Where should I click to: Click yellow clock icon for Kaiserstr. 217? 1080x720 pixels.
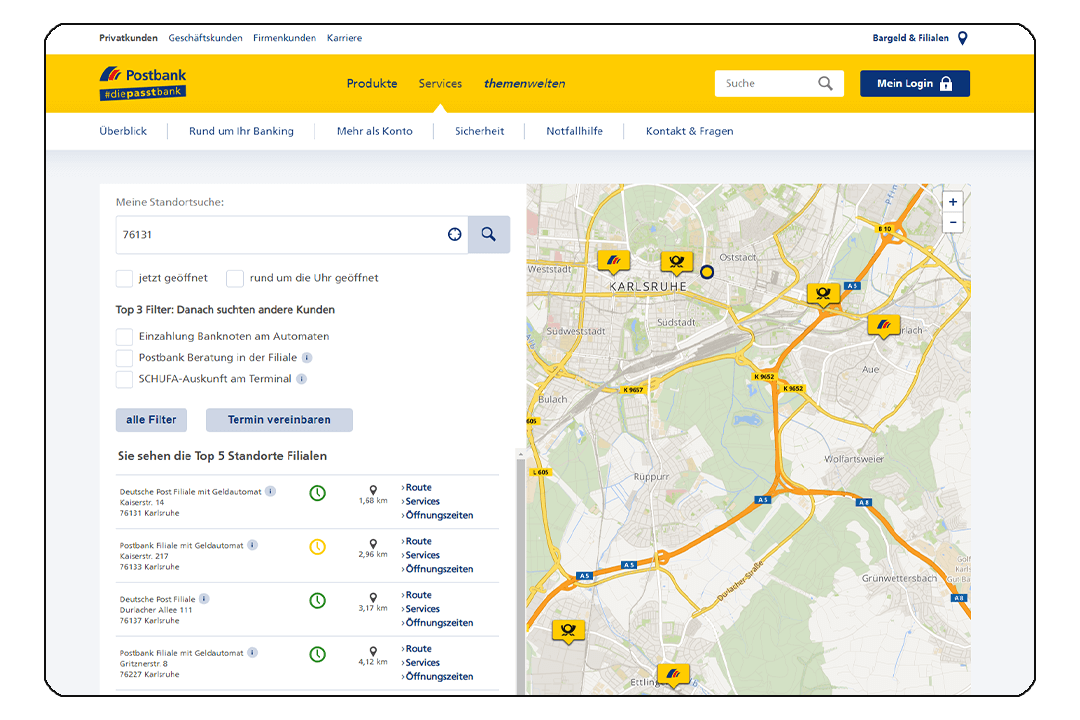pyautogui.click(x=318, y=547)
